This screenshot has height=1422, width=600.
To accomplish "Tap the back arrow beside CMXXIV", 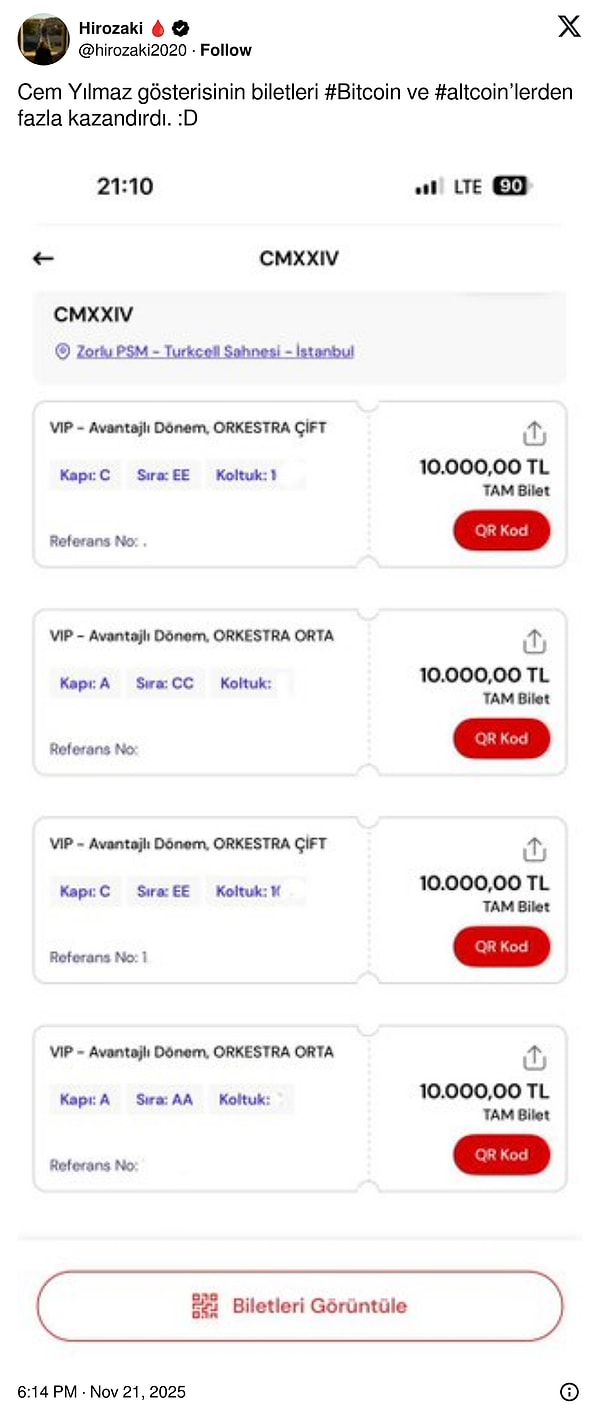I will (x=43, y=259).
